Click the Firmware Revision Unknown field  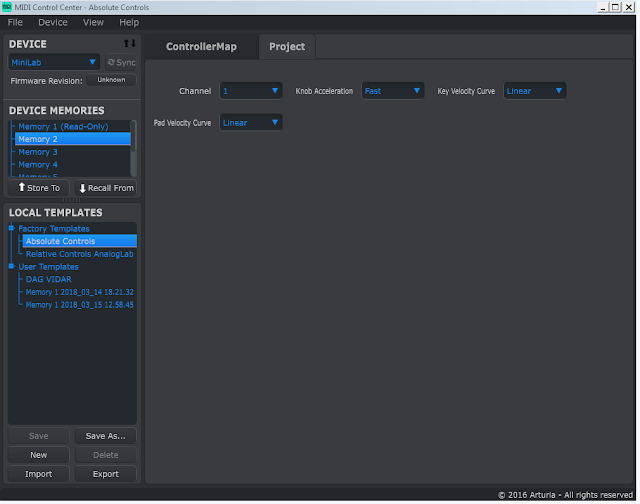111,80
